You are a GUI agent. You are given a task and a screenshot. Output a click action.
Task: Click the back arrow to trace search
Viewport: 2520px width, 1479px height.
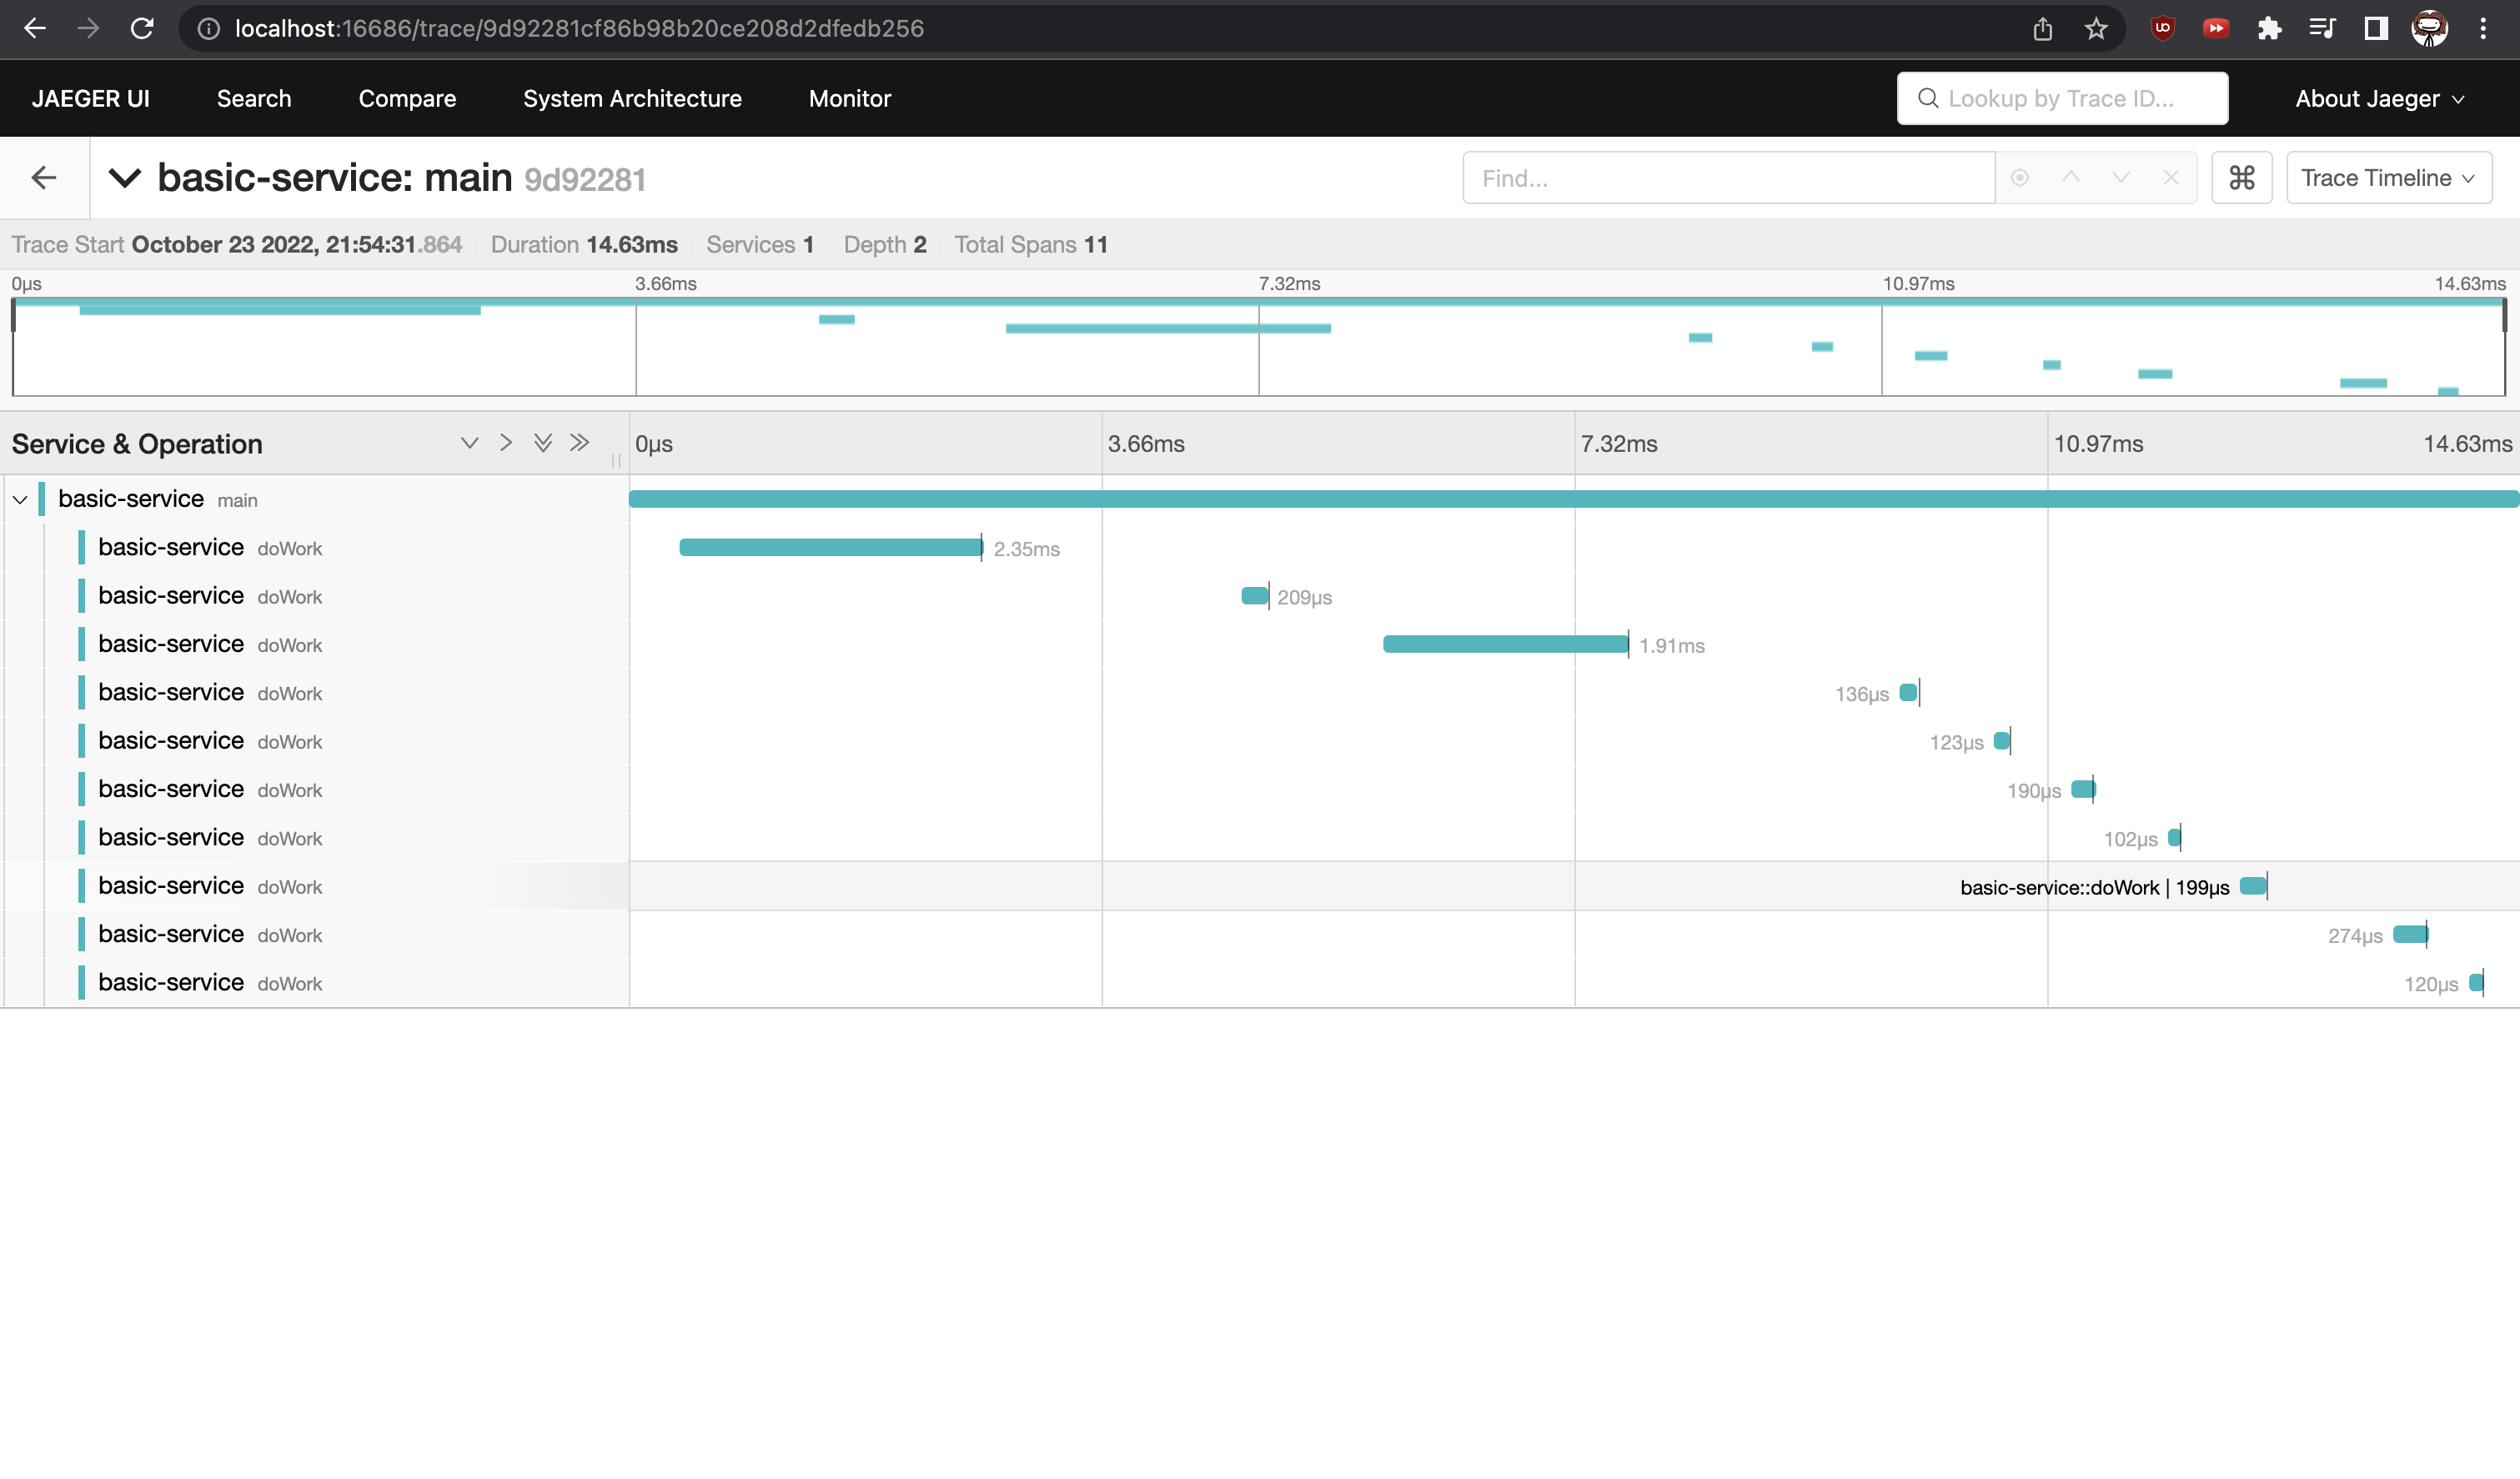coord(43,178)
